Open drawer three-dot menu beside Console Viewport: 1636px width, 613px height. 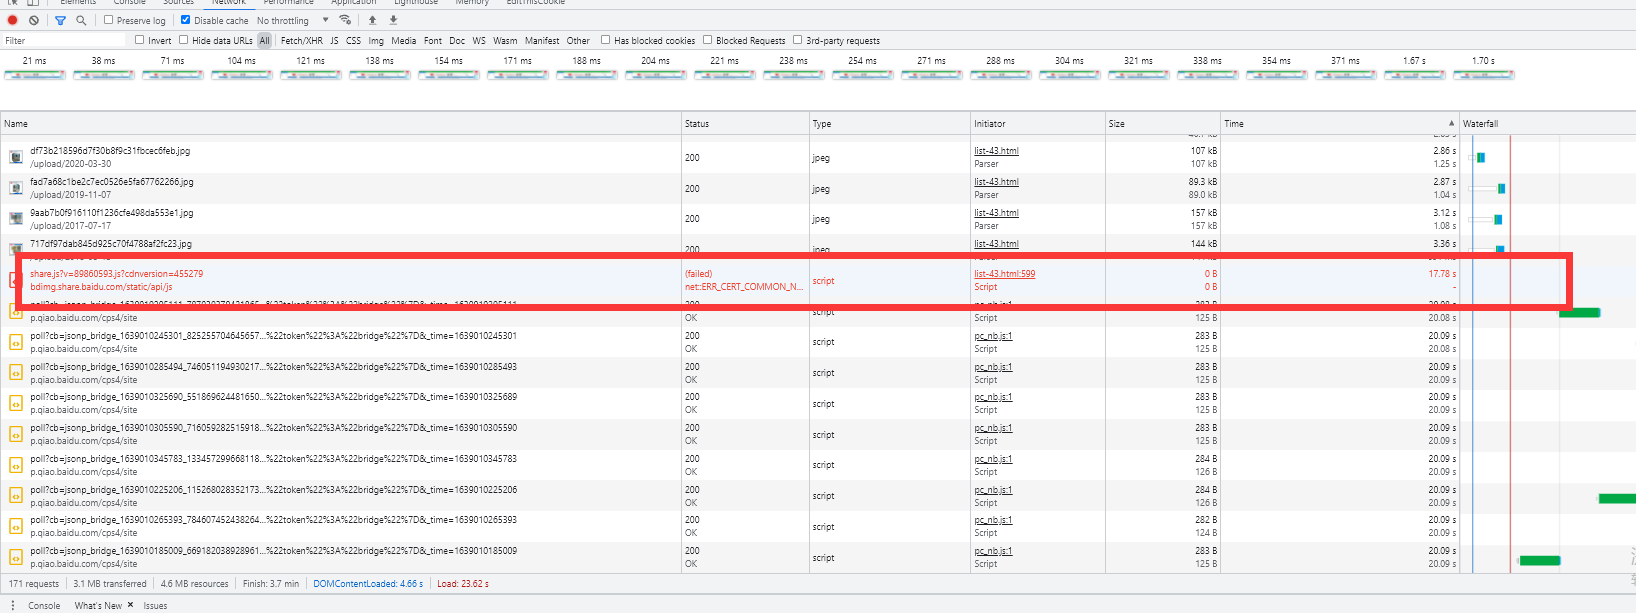[12, 605]
